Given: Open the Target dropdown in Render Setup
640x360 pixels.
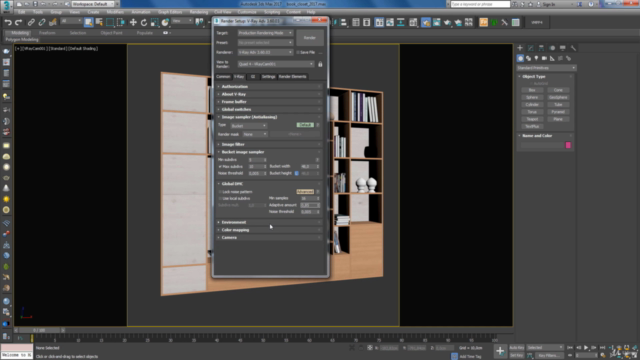Looking at the screenshot, I should [x=265, y=33].
